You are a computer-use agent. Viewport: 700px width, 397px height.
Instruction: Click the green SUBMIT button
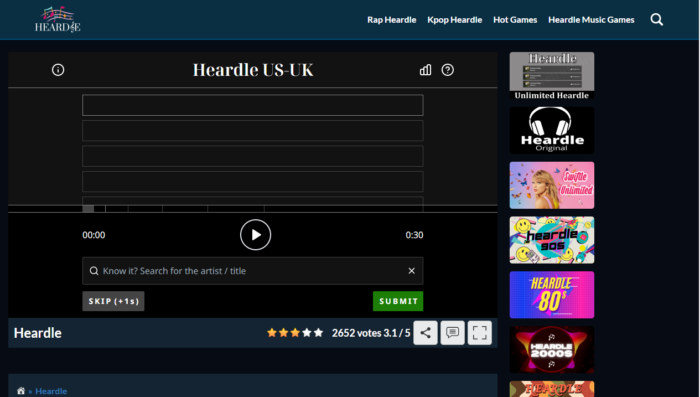coord(398,301)
